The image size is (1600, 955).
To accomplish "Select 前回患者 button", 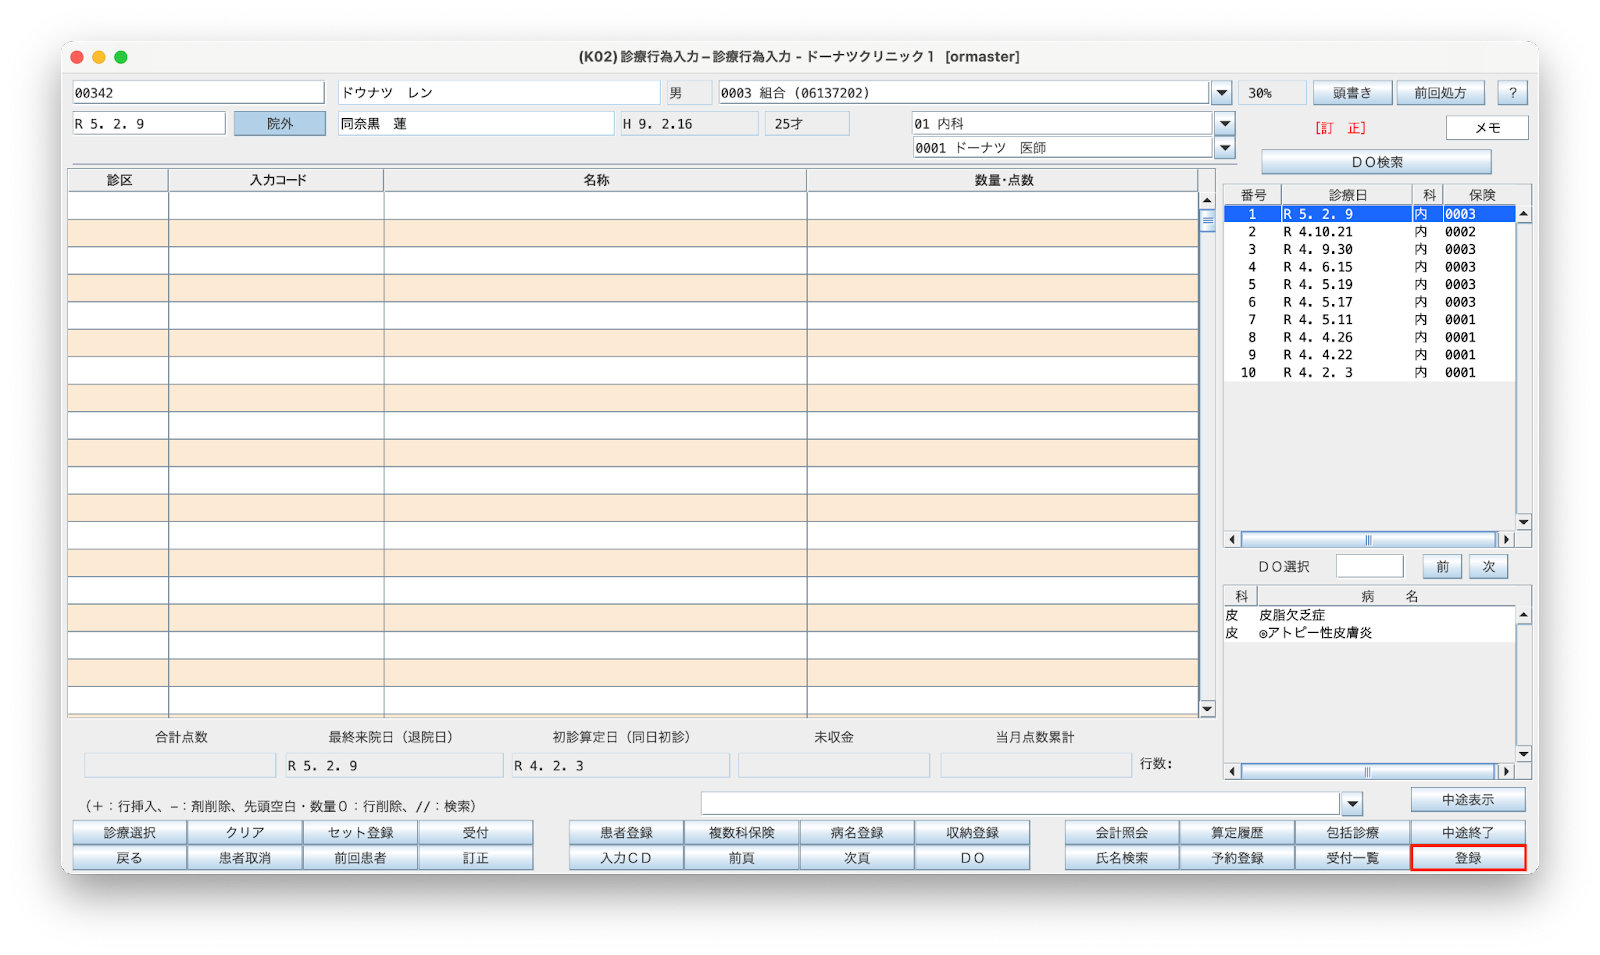I will coord(360,858).
